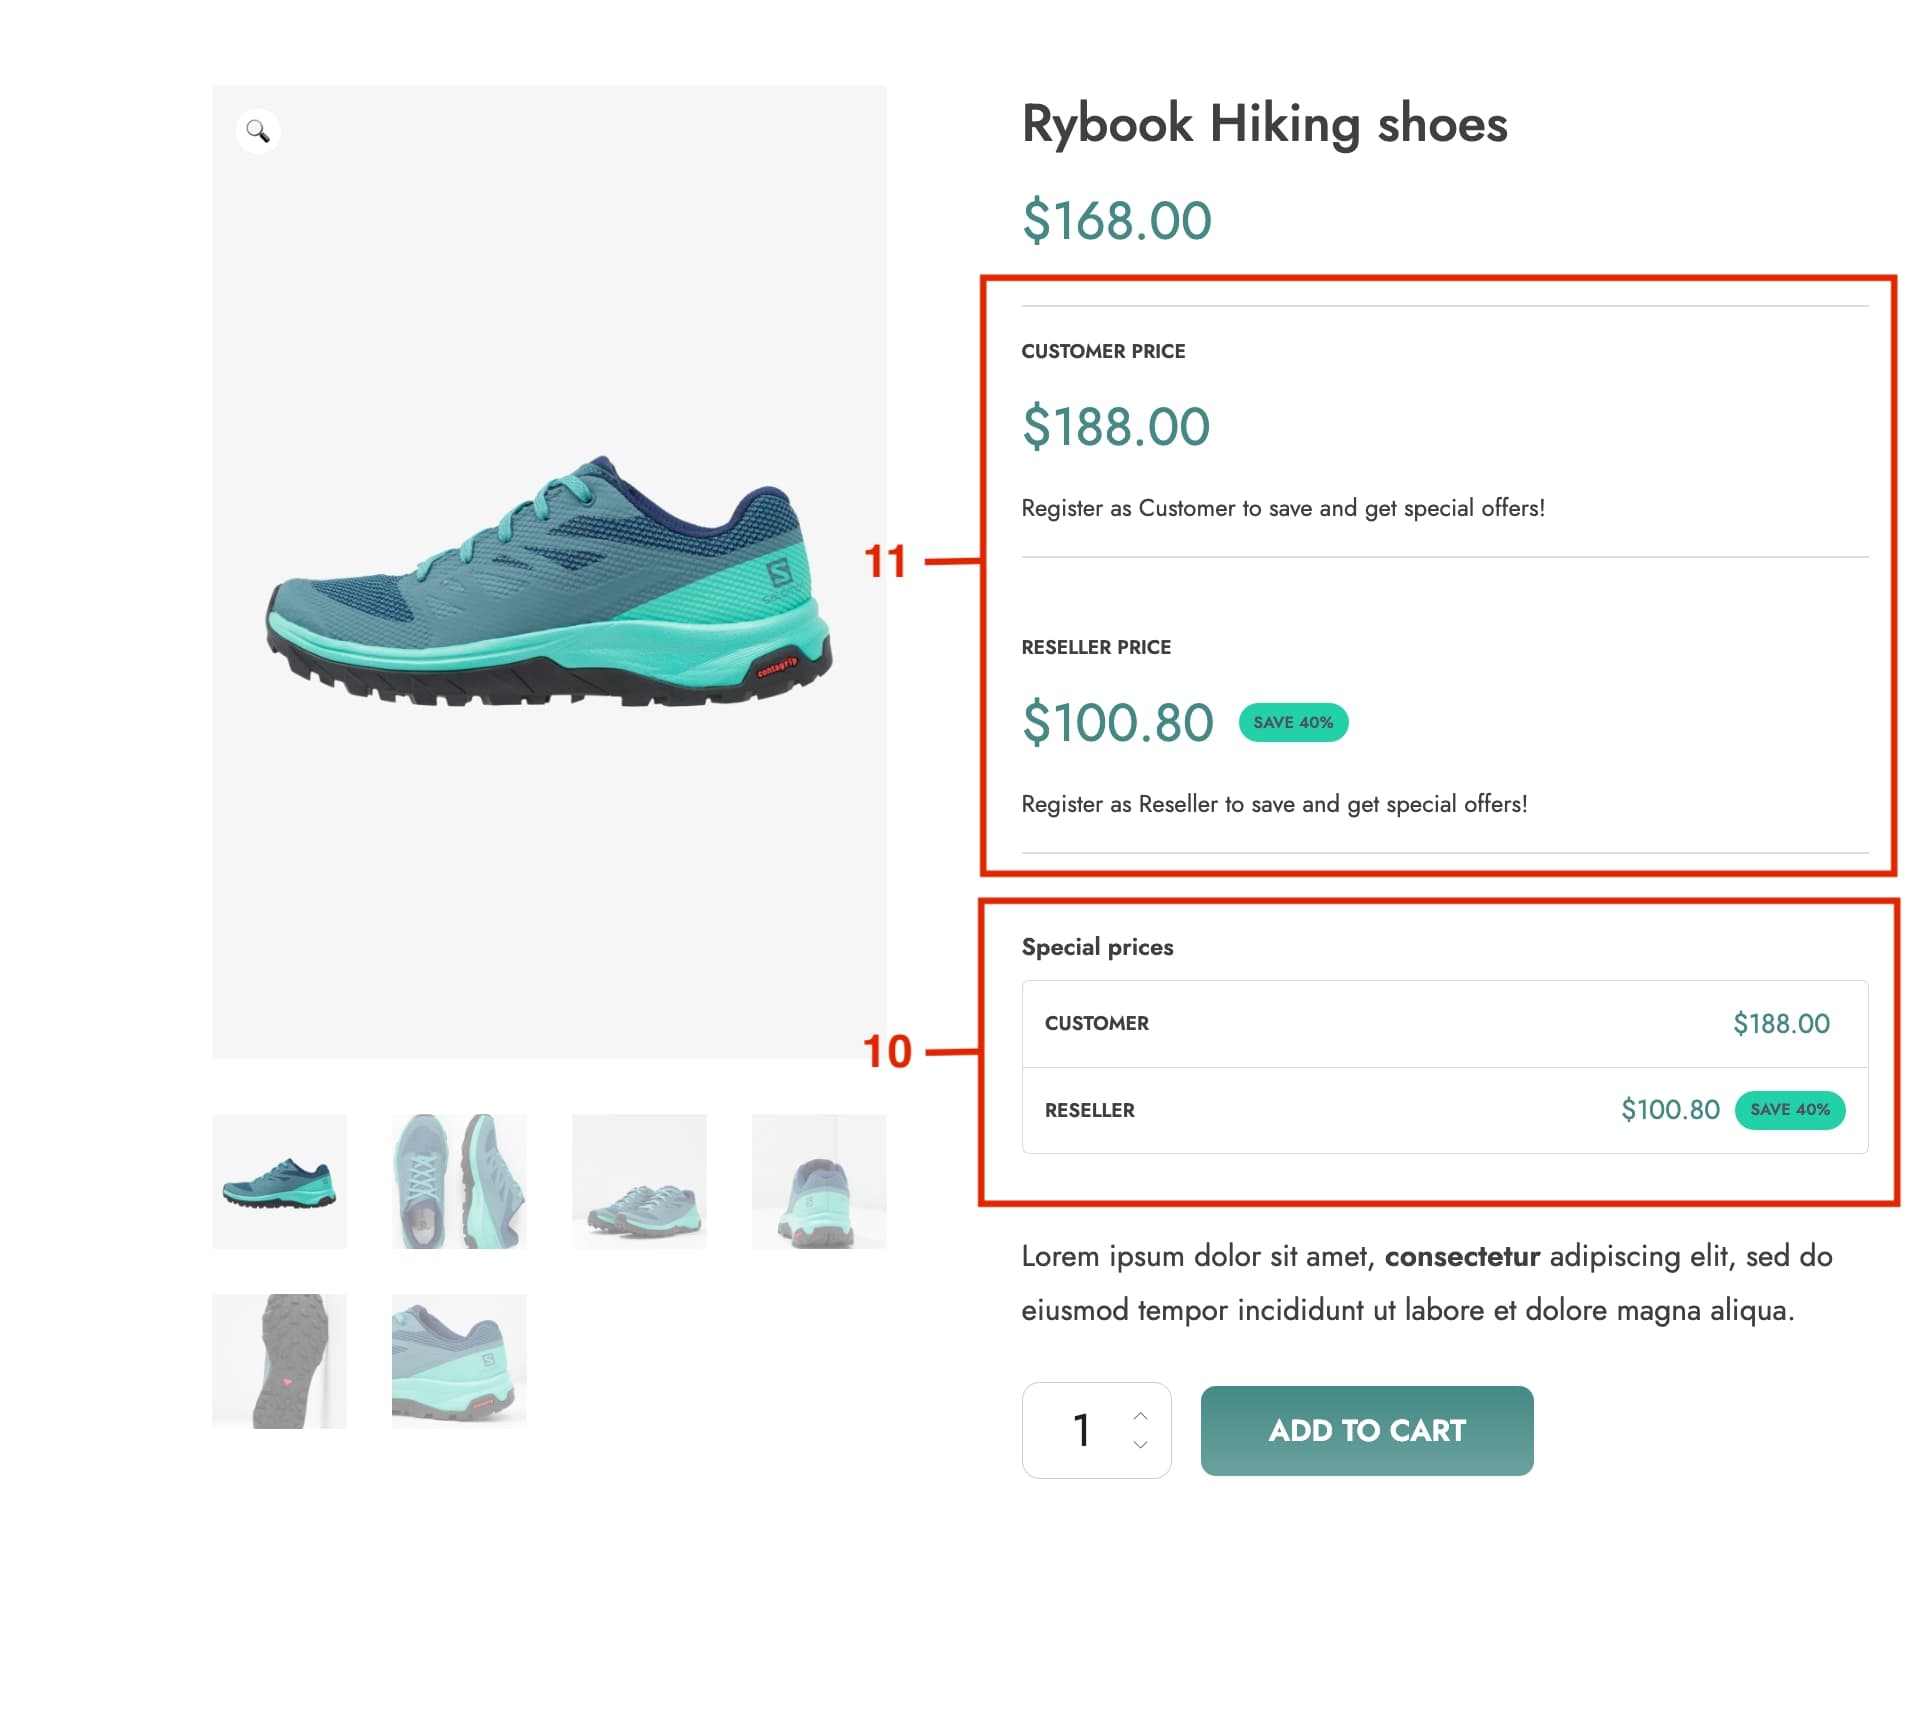
Task: Select the rear heel view thumbnail
Action: coord(819,1181)
